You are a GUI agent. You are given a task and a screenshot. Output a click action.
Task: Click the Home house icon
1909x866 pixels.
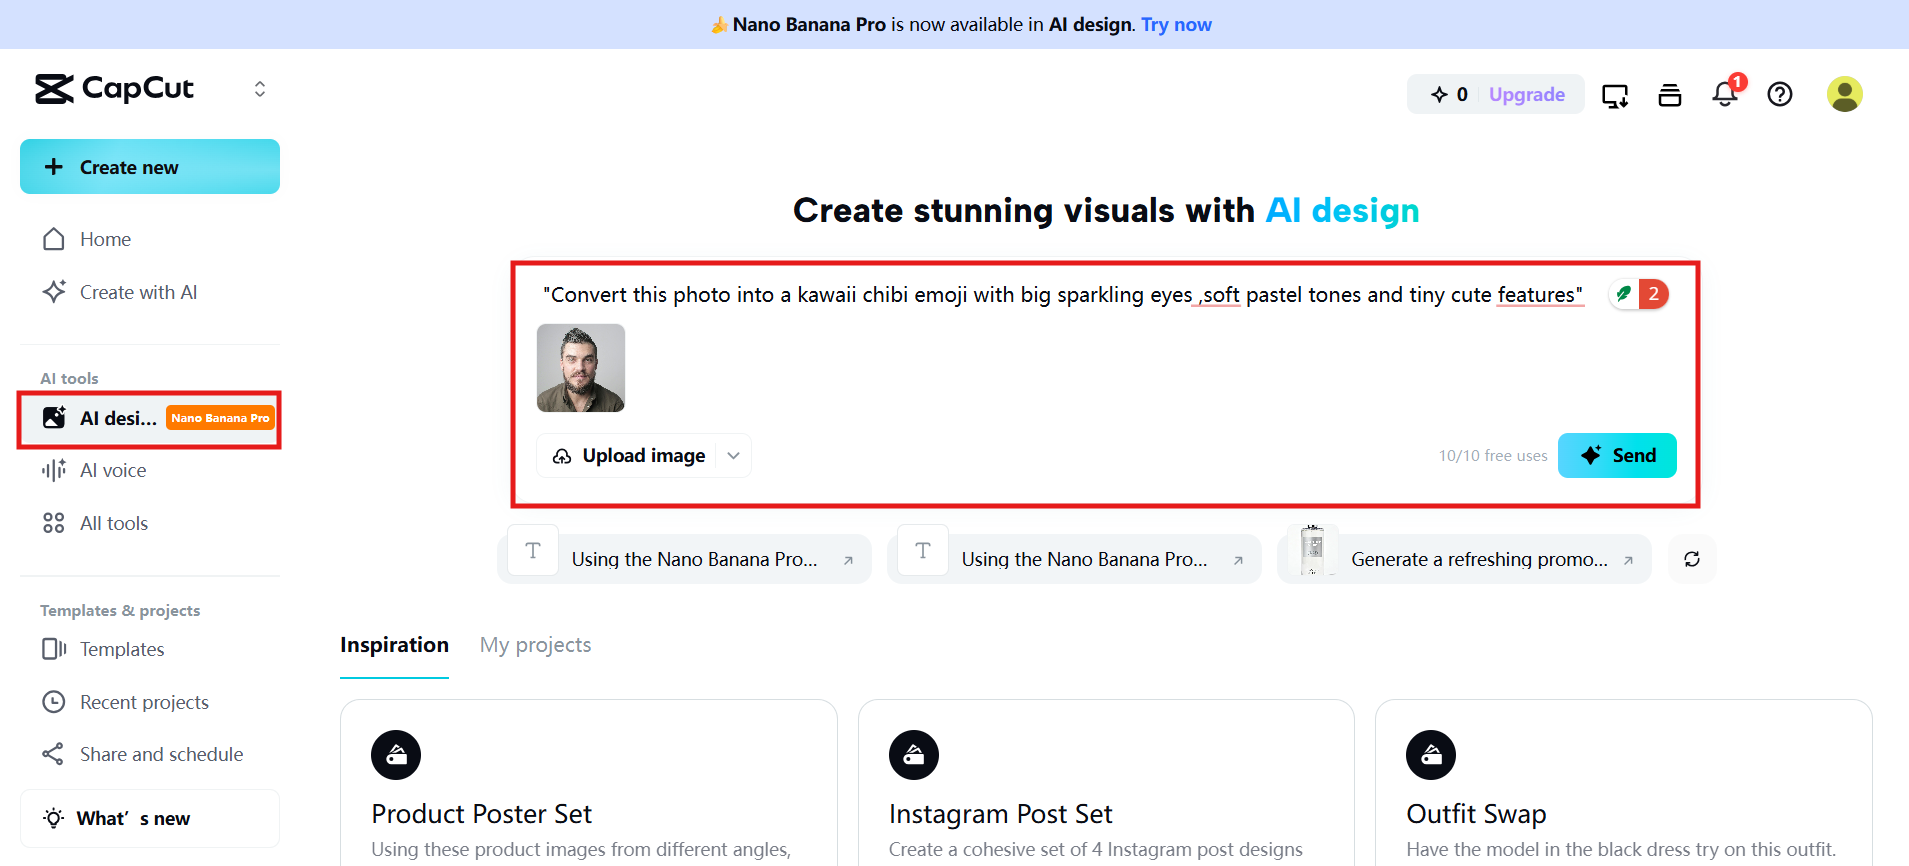pyautogui.click(x=54, y=239)
